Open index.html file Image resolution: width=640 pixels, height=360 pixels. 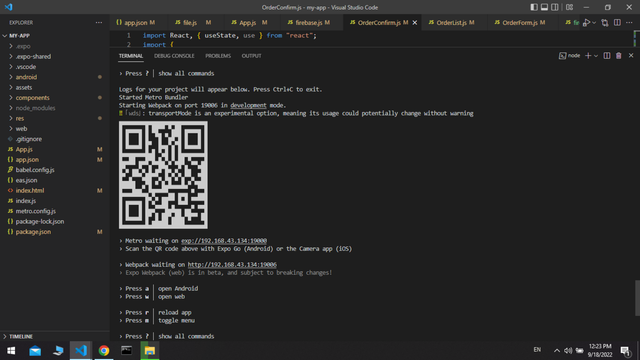tap(55, 191)
